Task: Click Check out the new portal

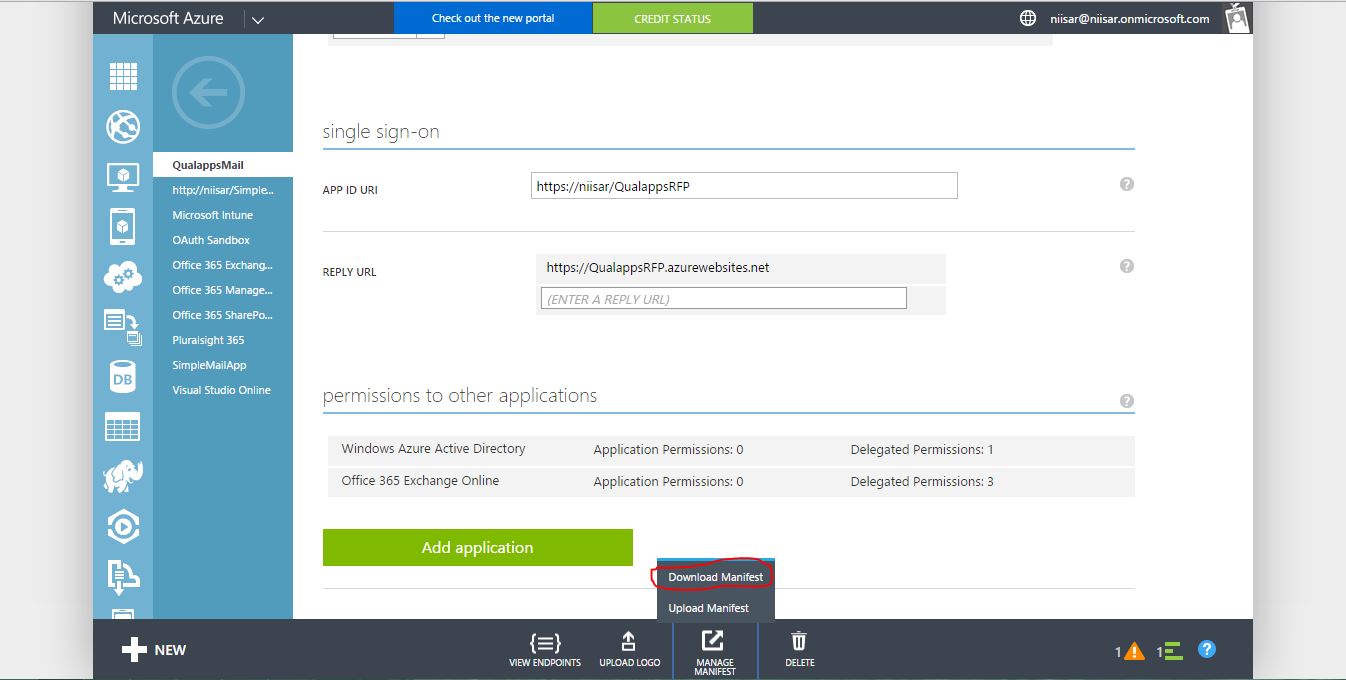Action: pos(493,18)
